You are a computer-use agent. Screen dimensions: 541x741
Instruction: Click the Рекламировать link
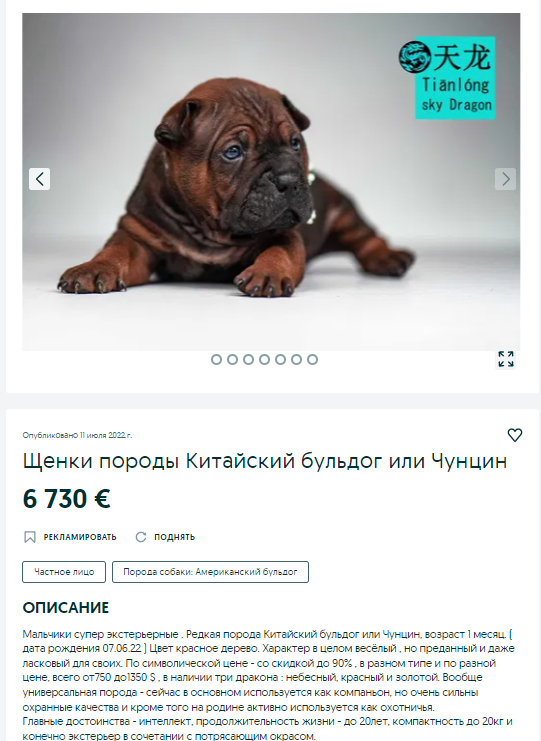pos(80,537)
